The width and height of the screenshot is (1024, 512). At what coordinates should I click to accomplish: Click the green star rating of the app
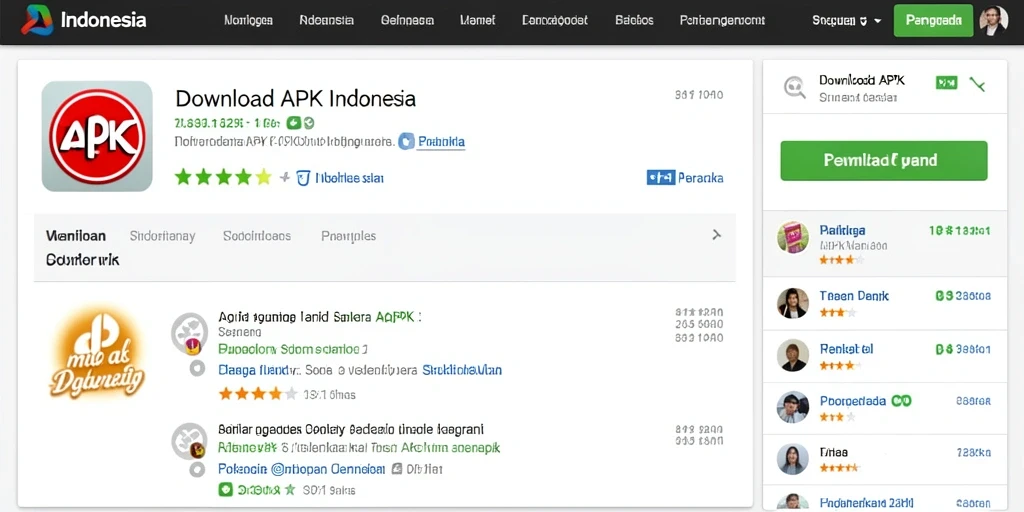(x=223, y=177)
